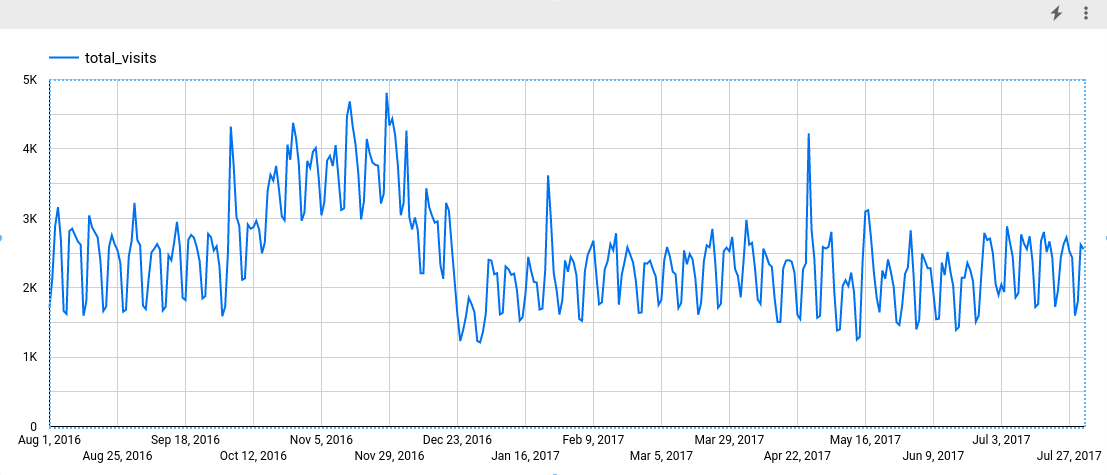The width and height of the screenshot is (1107, 475).
Task: Click the resize handle on the chart's left edge
Action: [1, 237]
